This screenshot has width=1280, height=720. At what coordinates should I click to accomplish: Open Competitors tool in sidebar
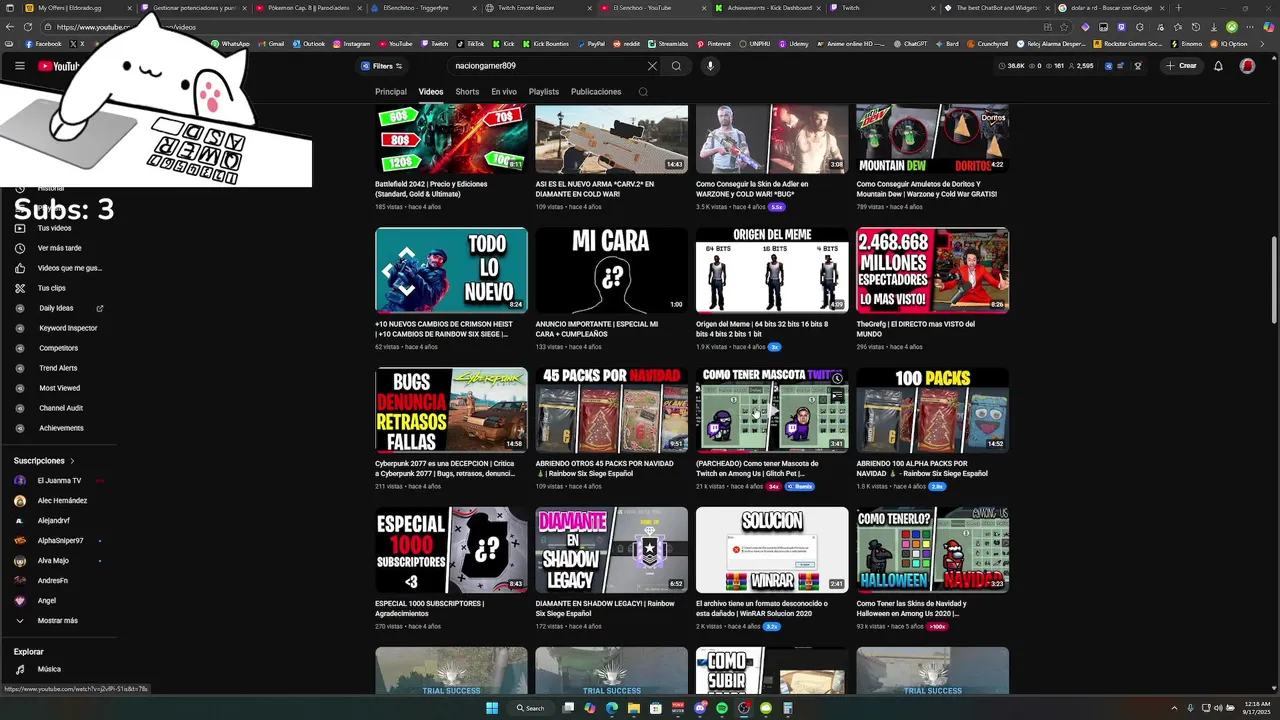(x=58, y=348)
